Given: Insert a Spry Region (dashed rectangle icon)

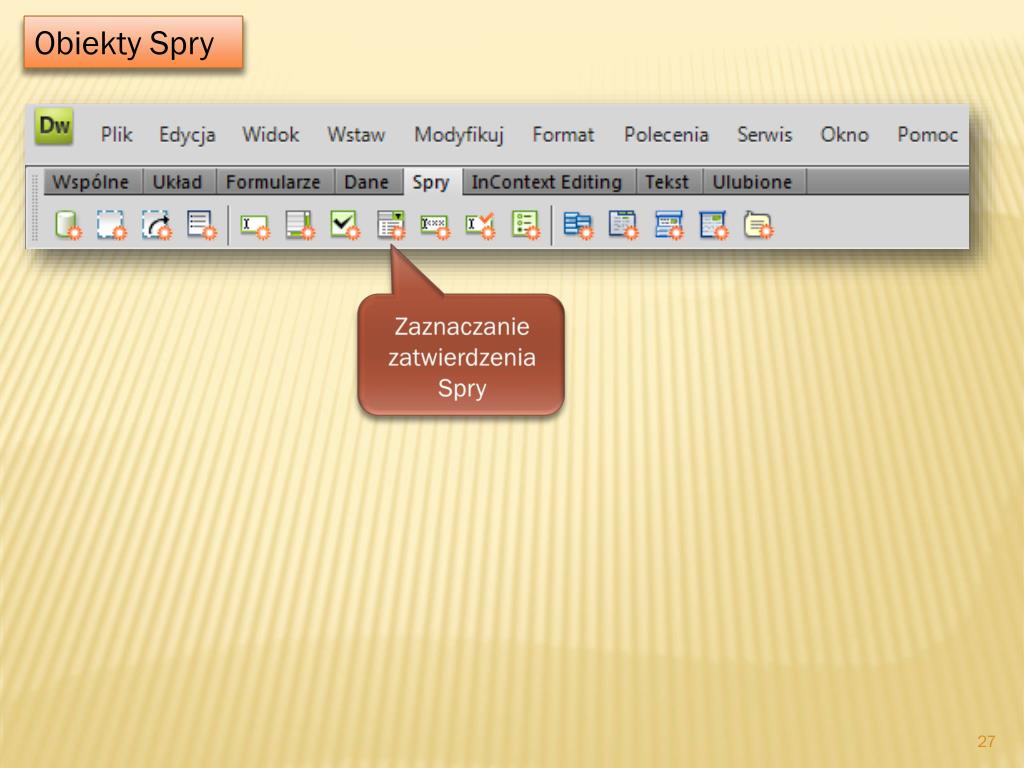Looking at the screenshot, I should pos(111,225).
